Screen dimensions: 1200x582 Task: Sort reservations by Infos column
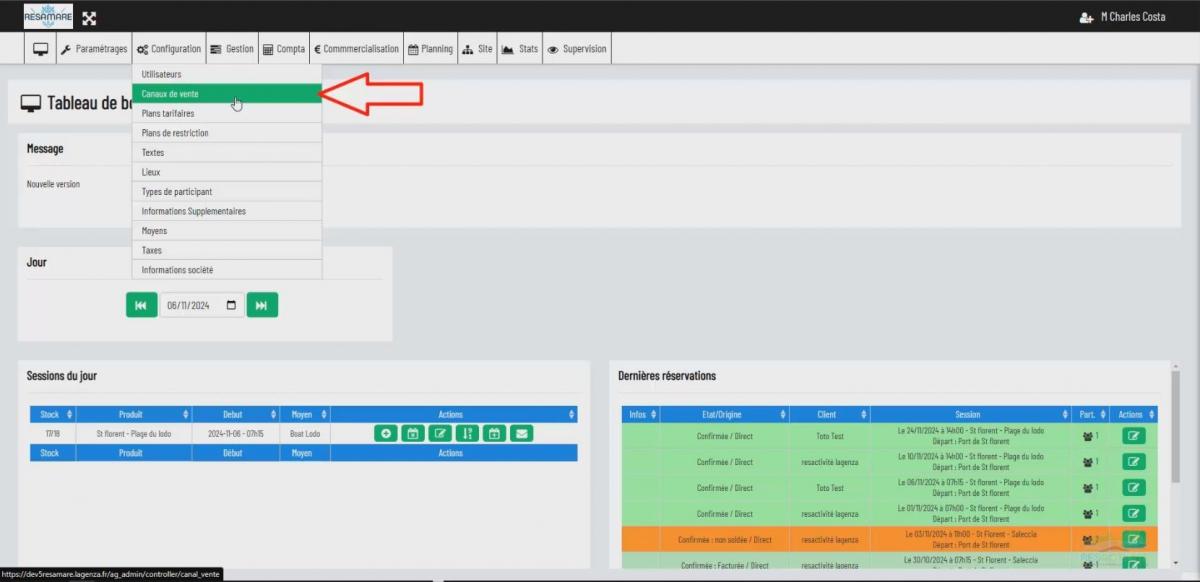pos(640,414)
